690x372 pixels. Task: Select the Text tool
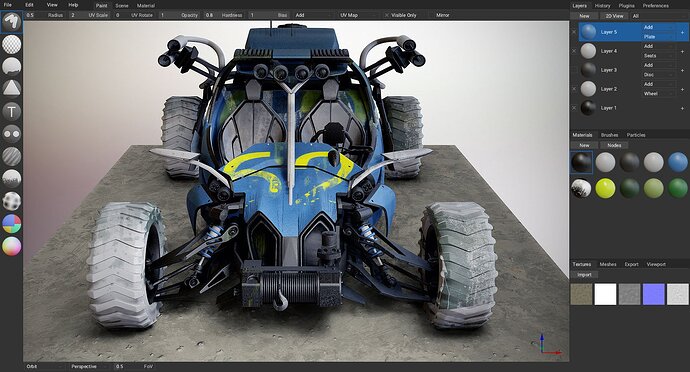pyautogui.click(x=11, y=111)
